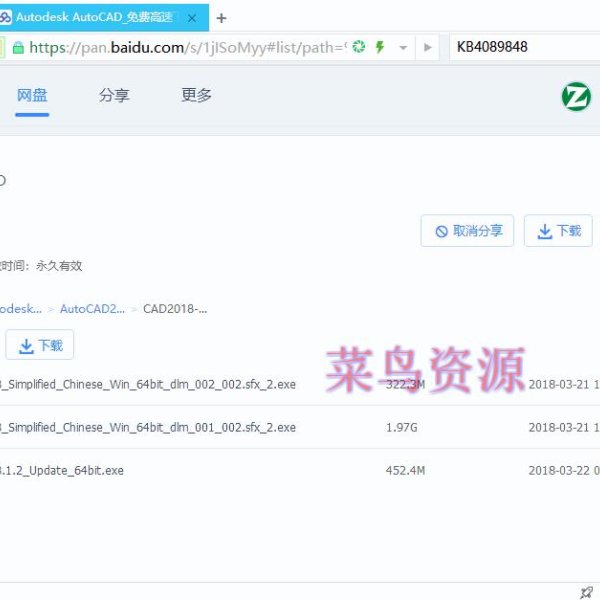The image size is (600, 600).
Task: Click the Baidu cloud favicon on the tab
Action: (6, 17)
